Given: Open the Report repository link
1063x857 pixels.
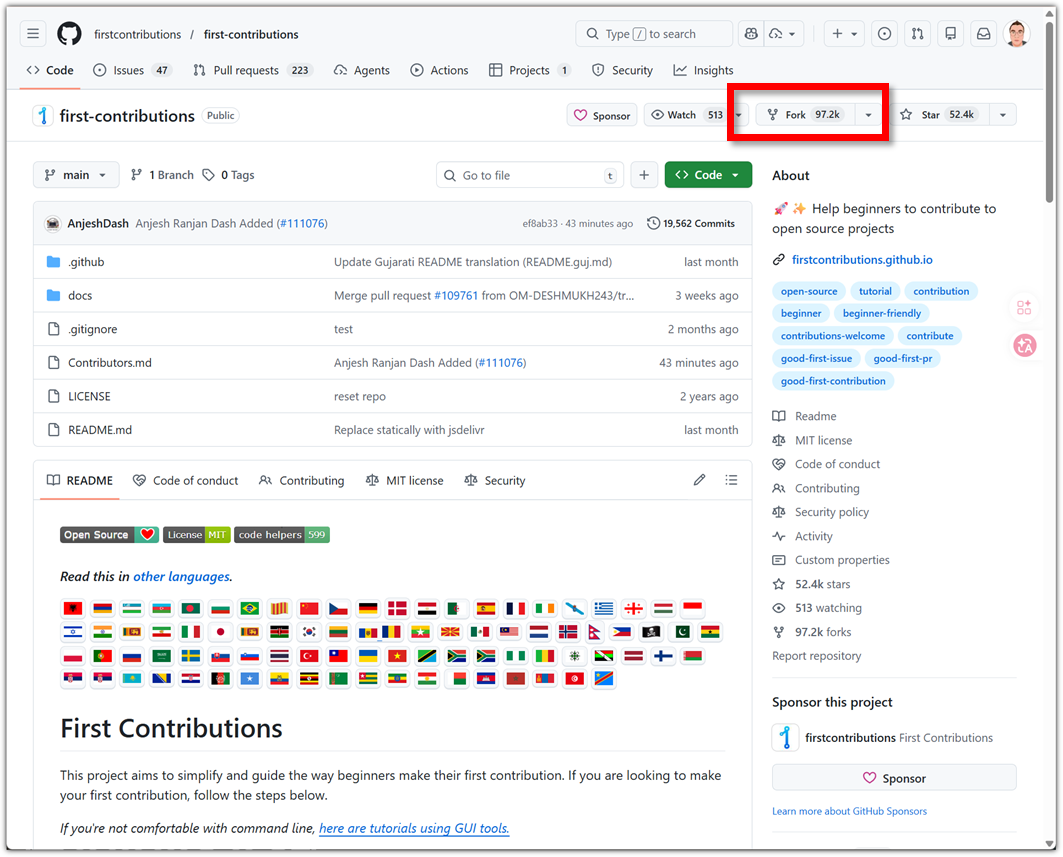Looking at the screenshot, I should [816, 656].
